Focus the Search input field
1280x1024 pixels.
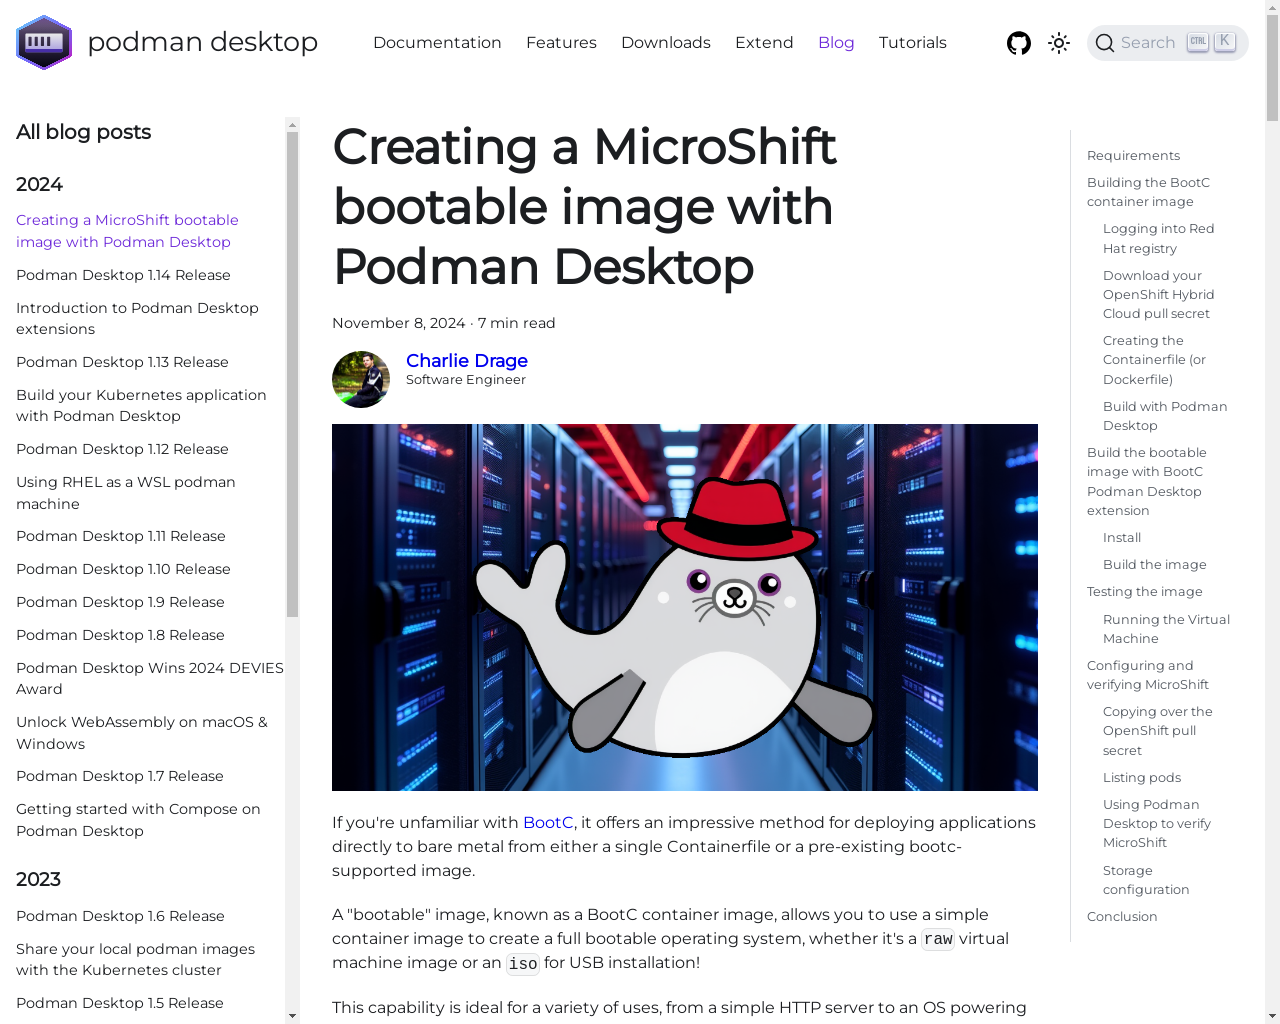1167,43
